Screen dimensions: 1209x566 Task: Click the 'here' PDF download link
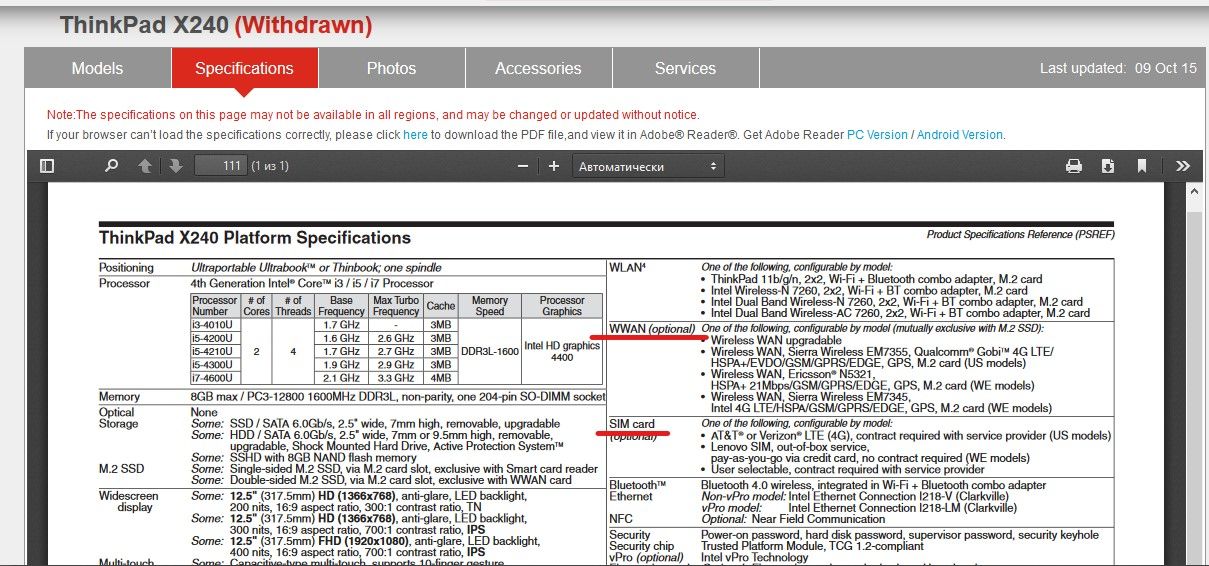point(415,134)
